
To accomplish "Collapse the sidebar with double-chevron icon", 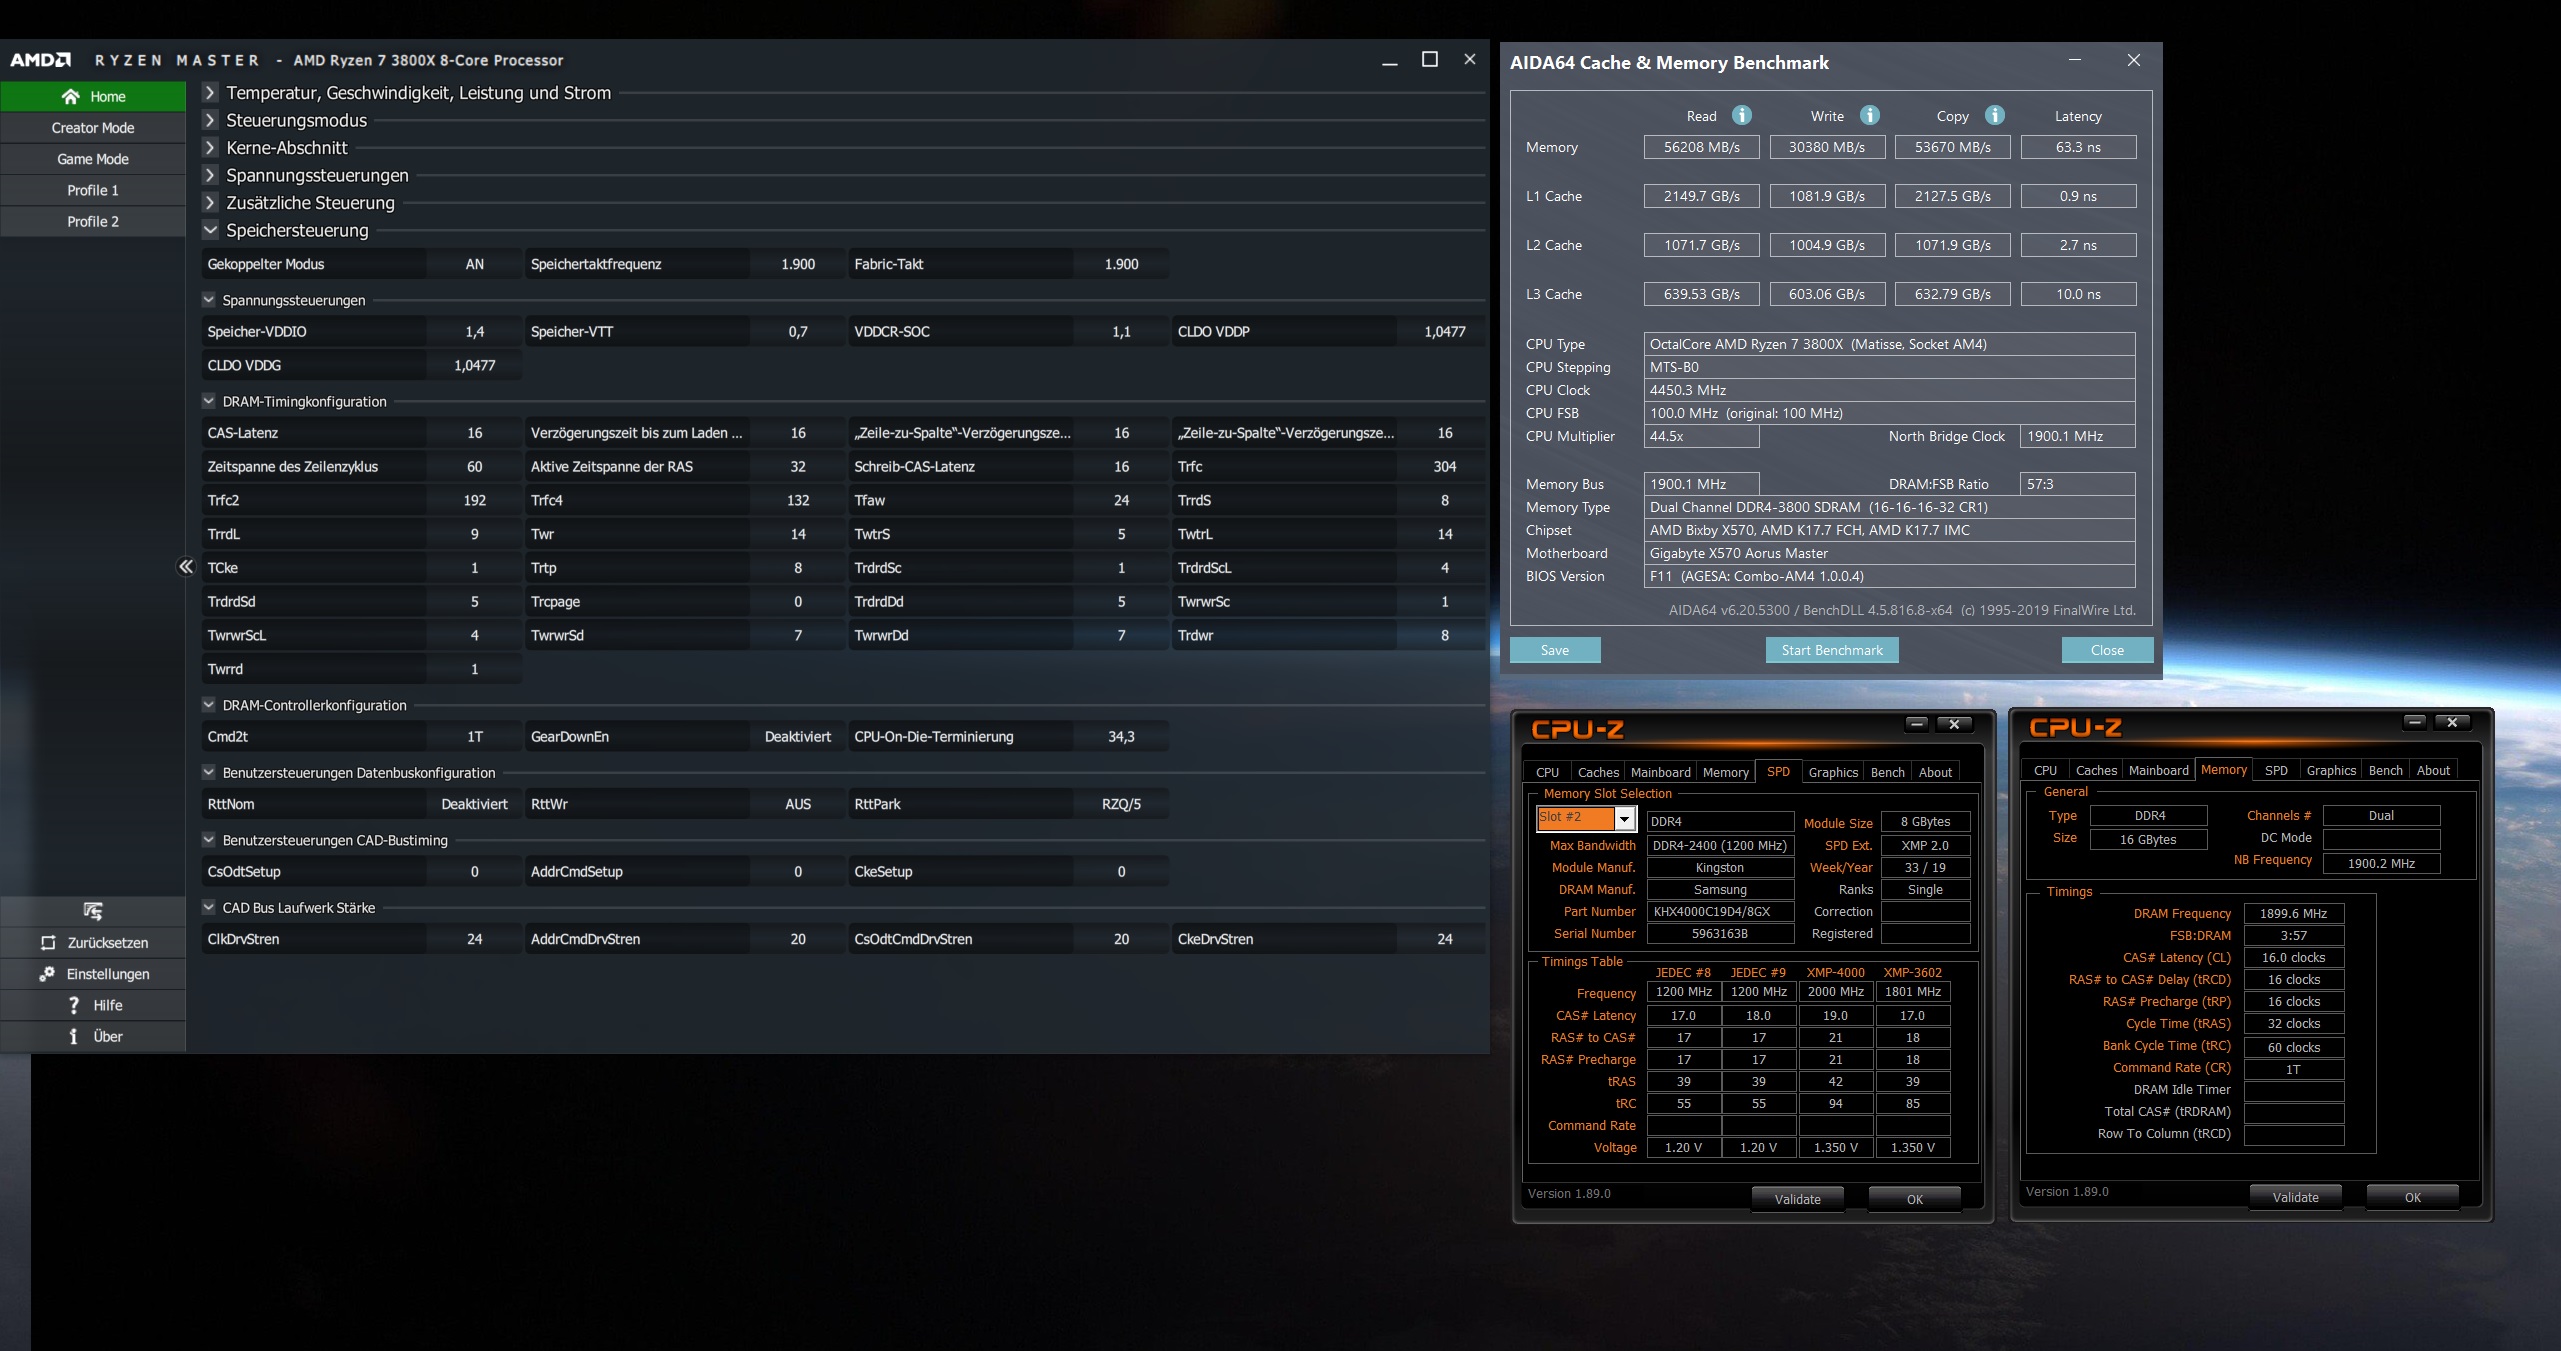I will point(185,567).
